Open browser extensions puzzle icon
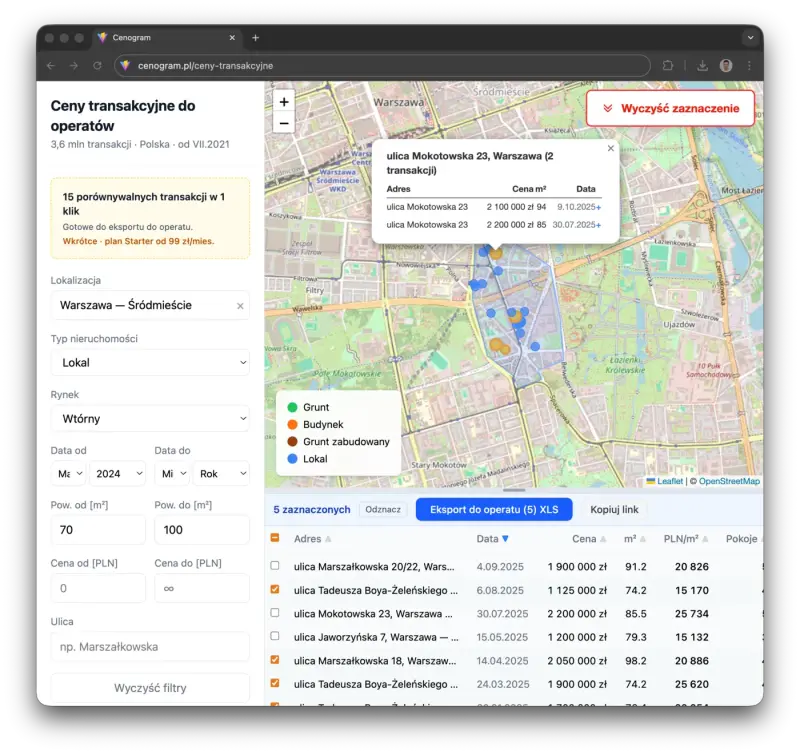The image size is (800, 754). 668,65
